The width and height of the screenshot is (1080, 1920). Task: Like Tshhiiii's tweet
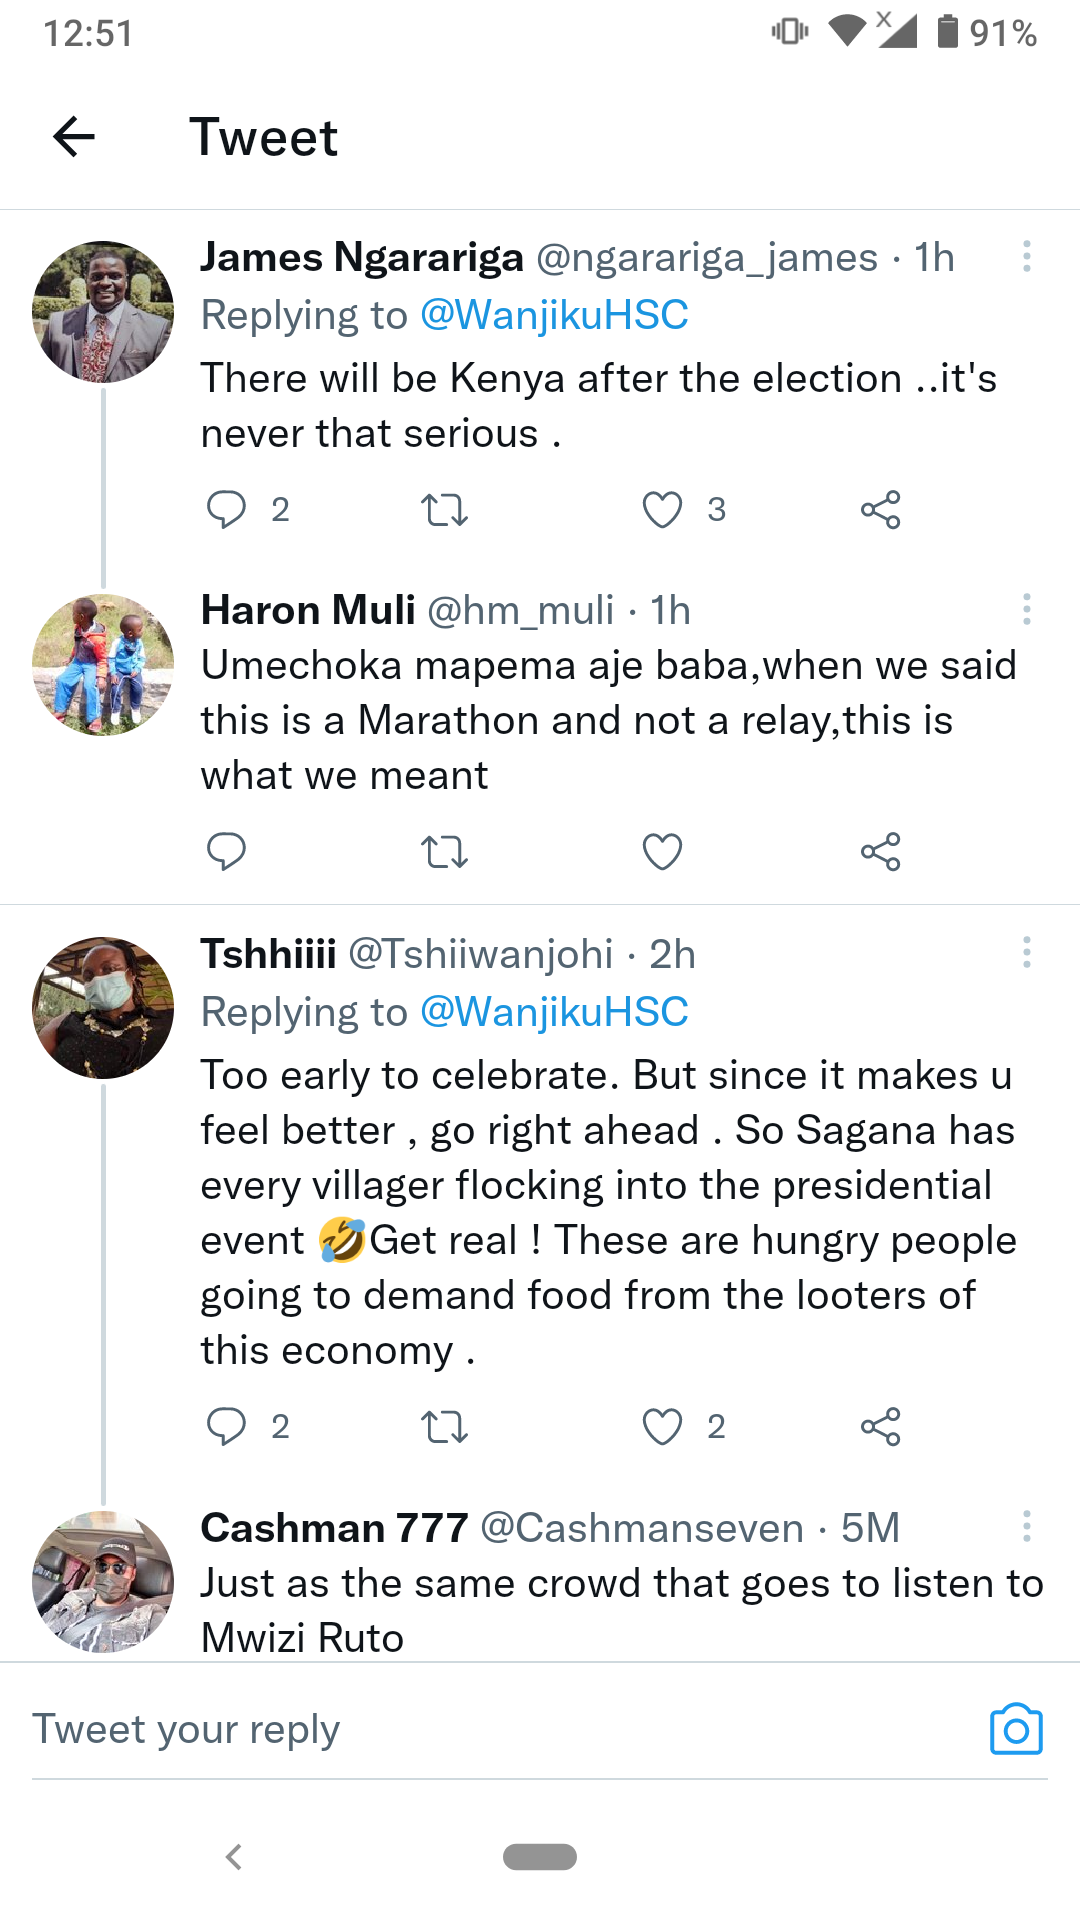[662, 1426]
